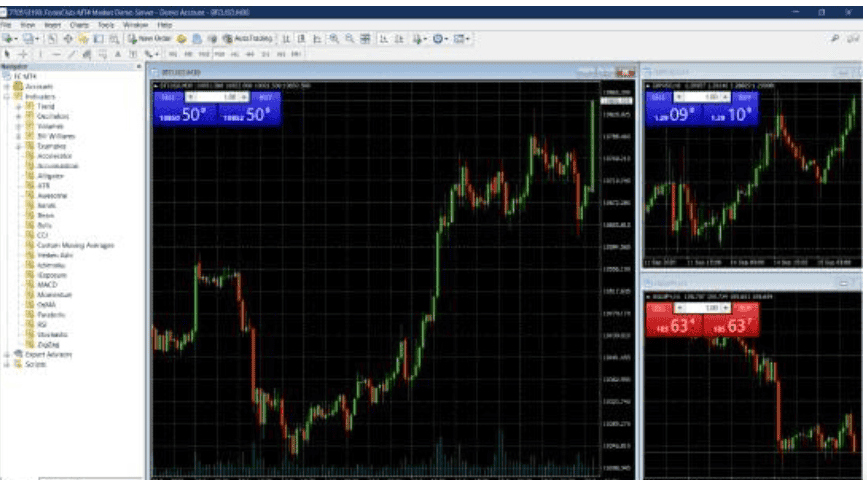The image size is (867, 480).
Task: Click the New Order button
Action: pyautogui.click(x=149, y=39)
